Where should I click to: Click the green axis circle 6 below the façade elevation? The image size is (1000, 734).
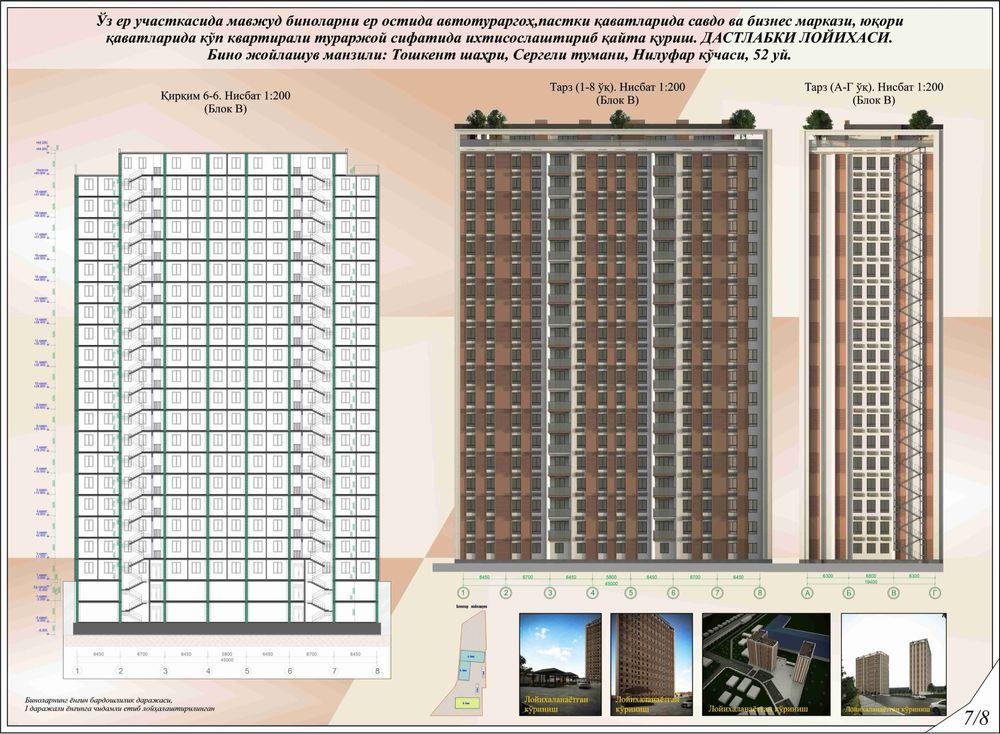pos(673,593)
